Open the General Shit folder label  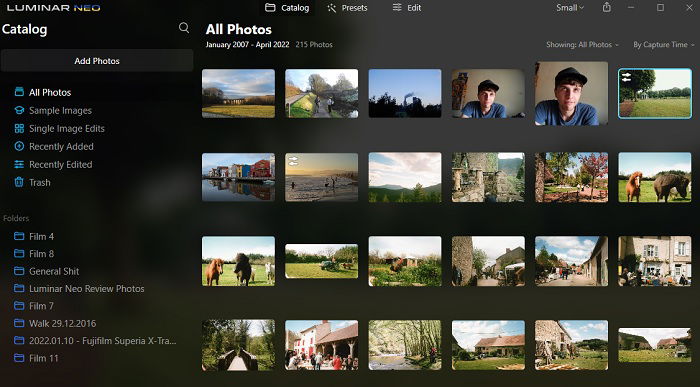[x=54, y=271]
